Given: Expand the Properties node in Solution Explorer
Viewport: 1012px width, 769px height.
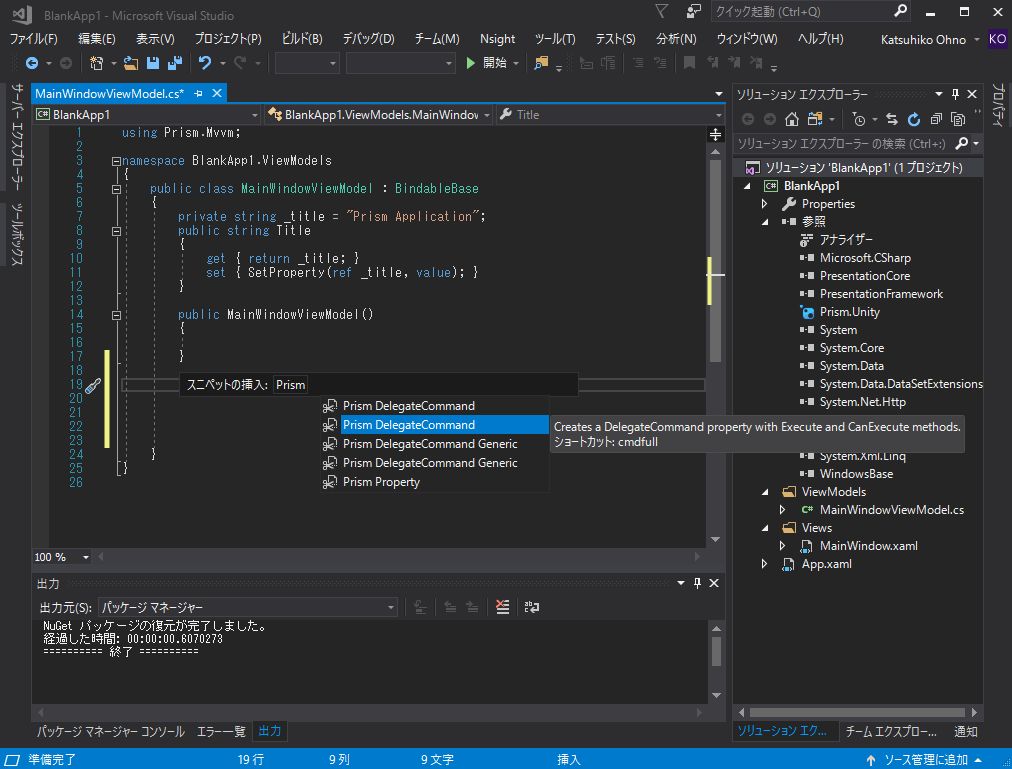Looking at the screenshot, I should tap(765, 204).
